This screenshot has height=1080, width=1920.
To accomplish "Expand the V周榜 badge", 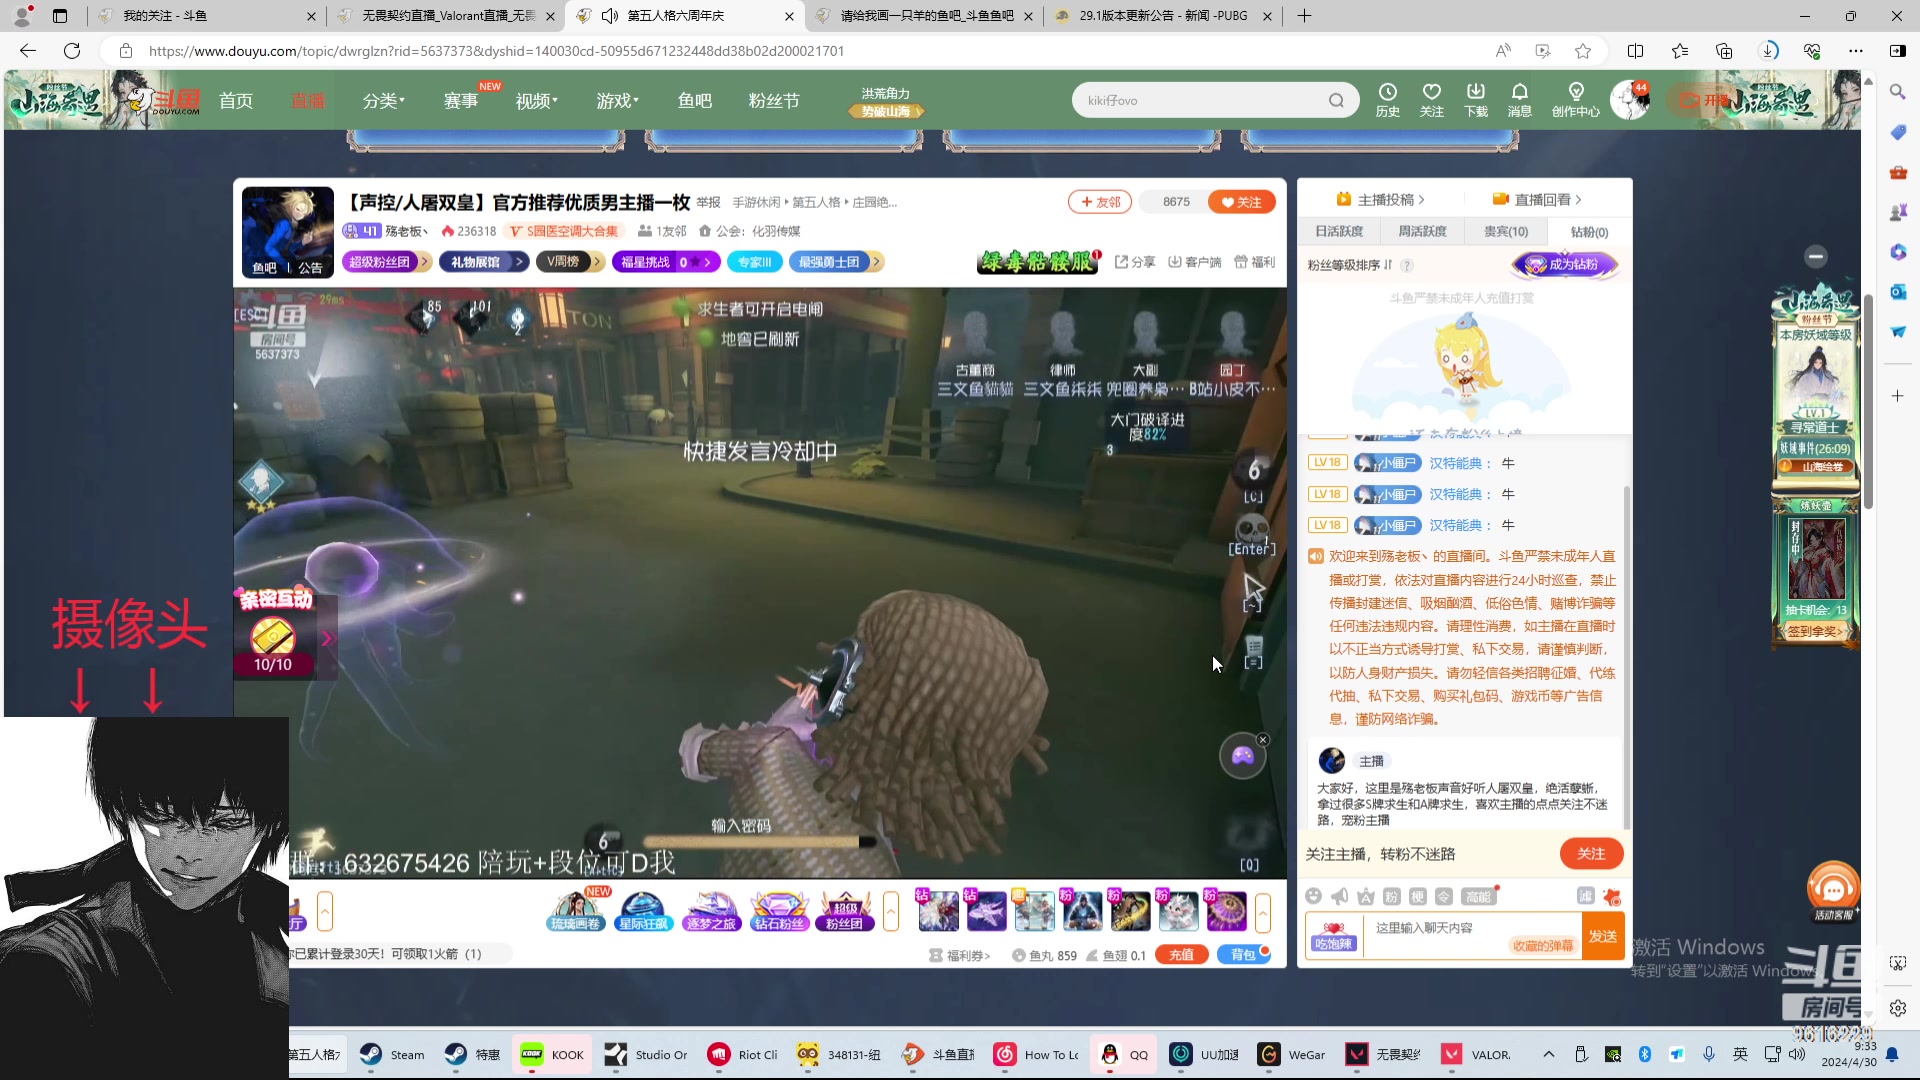I will click(570, 262).
